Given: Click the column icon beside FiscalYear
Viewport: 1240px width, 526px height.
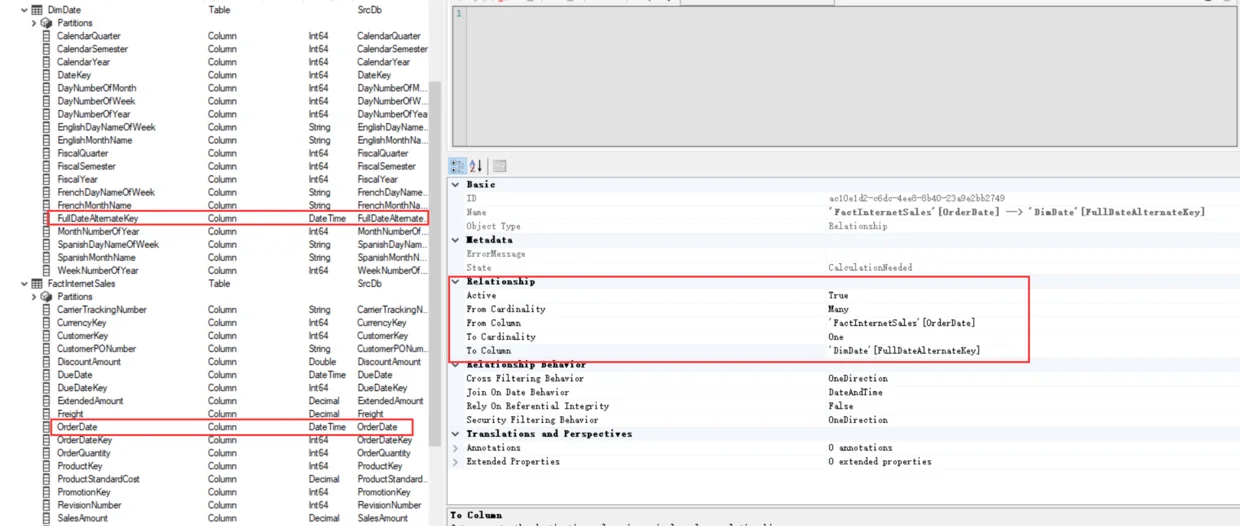Looking at the screenshot, I should [46, 179].
